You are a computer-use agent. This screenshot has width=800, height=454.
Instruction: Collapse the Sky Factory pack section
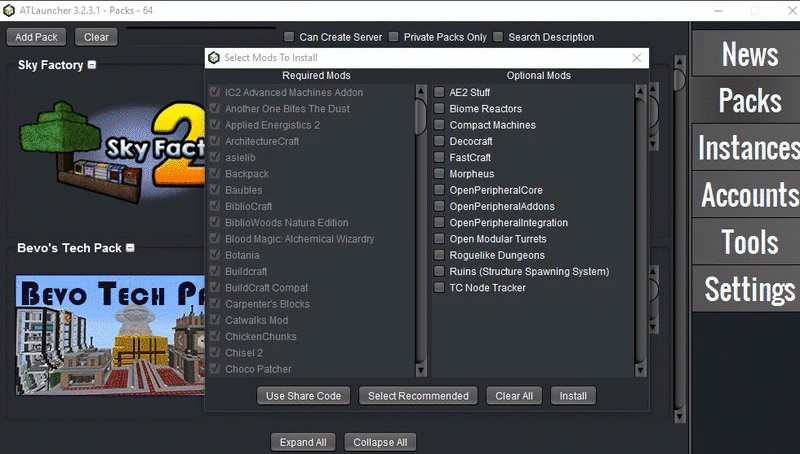(92, 65)
